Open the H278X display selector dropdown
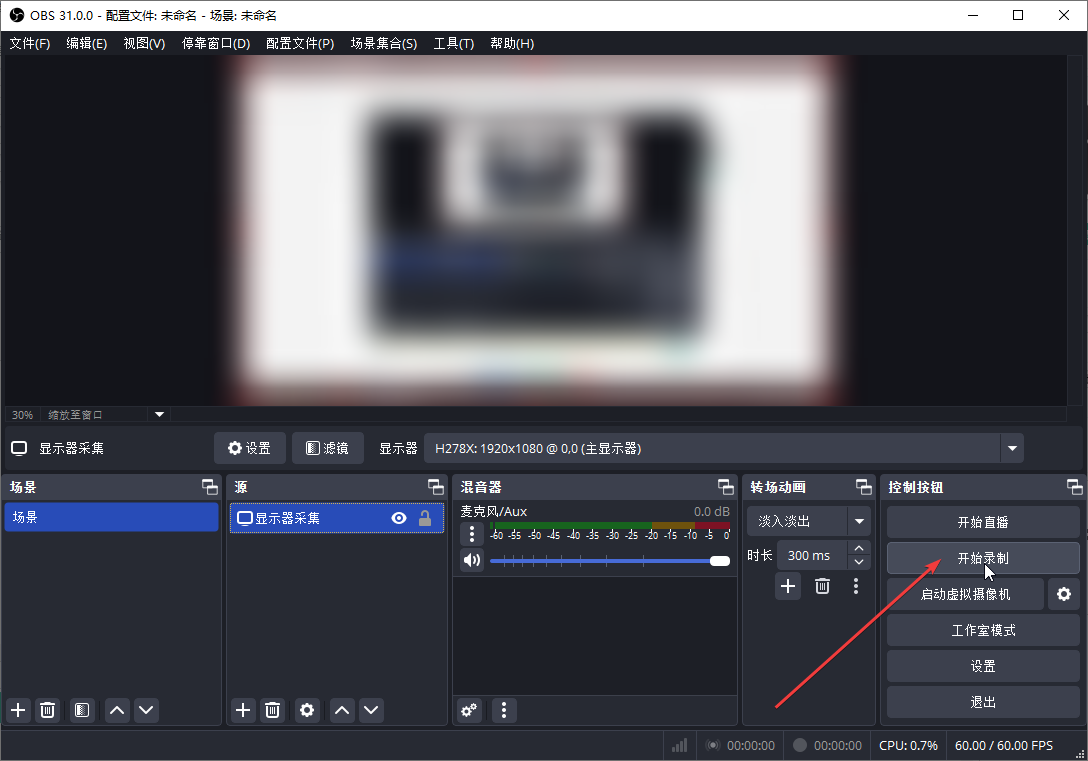The width and height of the screenshot is (1088, 761). [1012, 448]
